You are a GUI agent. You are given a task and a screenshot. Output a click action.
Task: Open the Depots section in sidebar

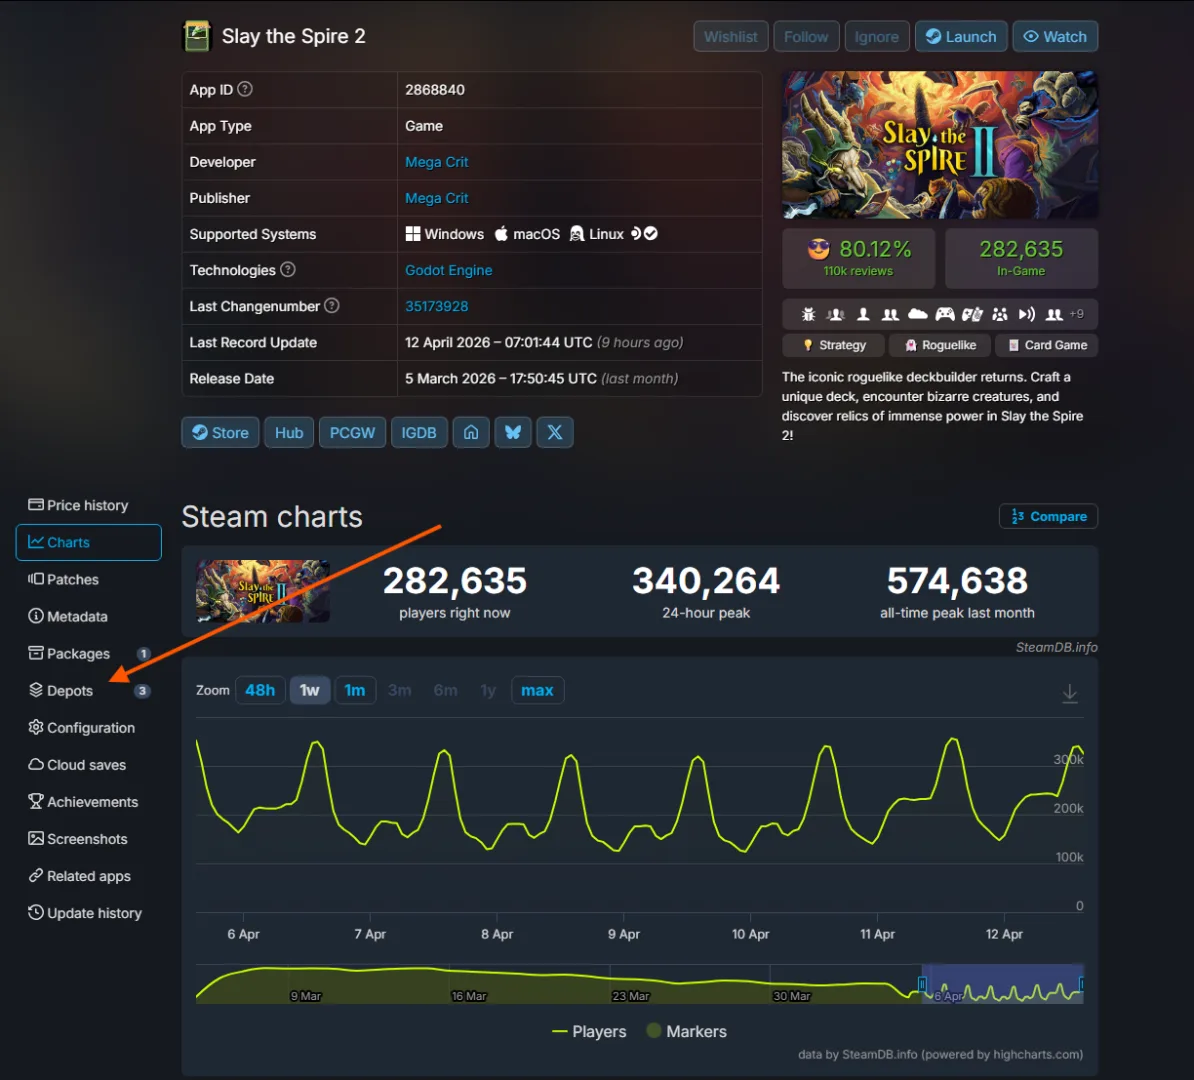point(69,690)
